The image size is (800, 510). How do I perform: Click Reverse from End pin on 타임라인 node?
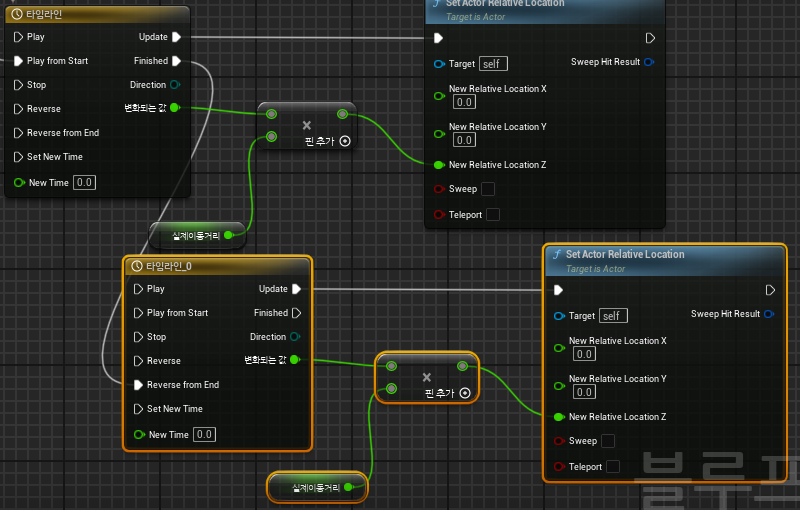[18, 133]
